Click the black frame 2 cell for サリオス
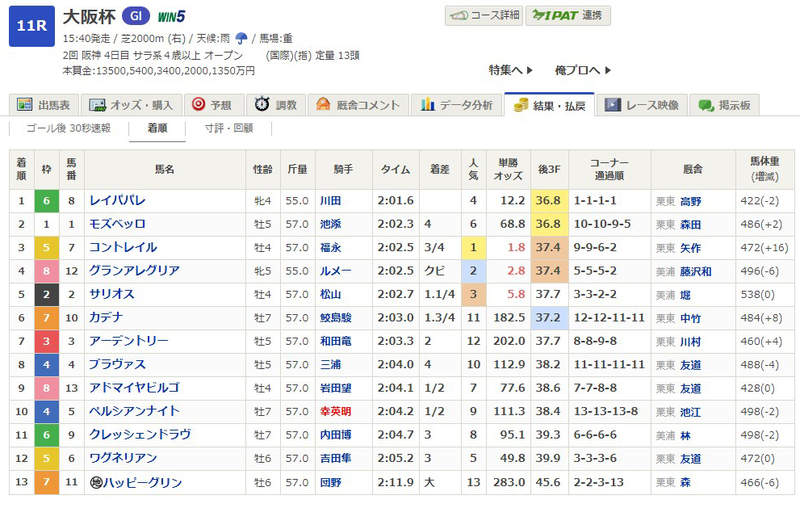This screenshot has width=800, height=508. point(46,295)
